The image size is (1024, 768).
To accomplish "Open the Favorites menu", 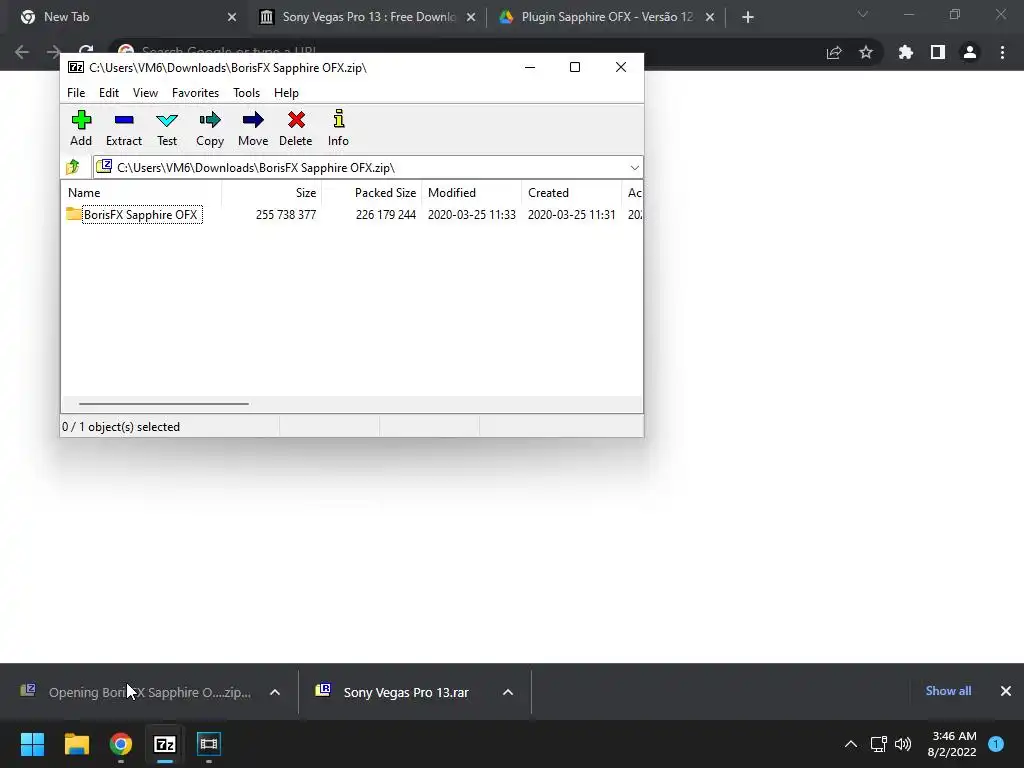I will (x=195, y=93).
